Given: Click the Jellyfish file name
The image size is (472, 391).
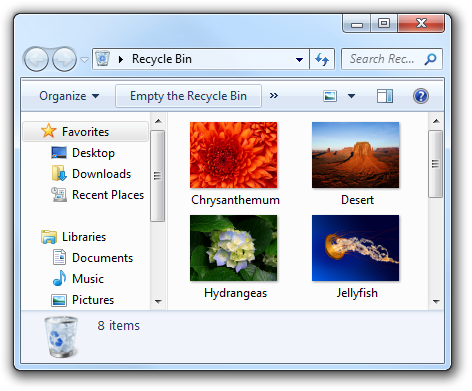Looking at the screenshot, I should pyautogui.click(x=357, y=293).
